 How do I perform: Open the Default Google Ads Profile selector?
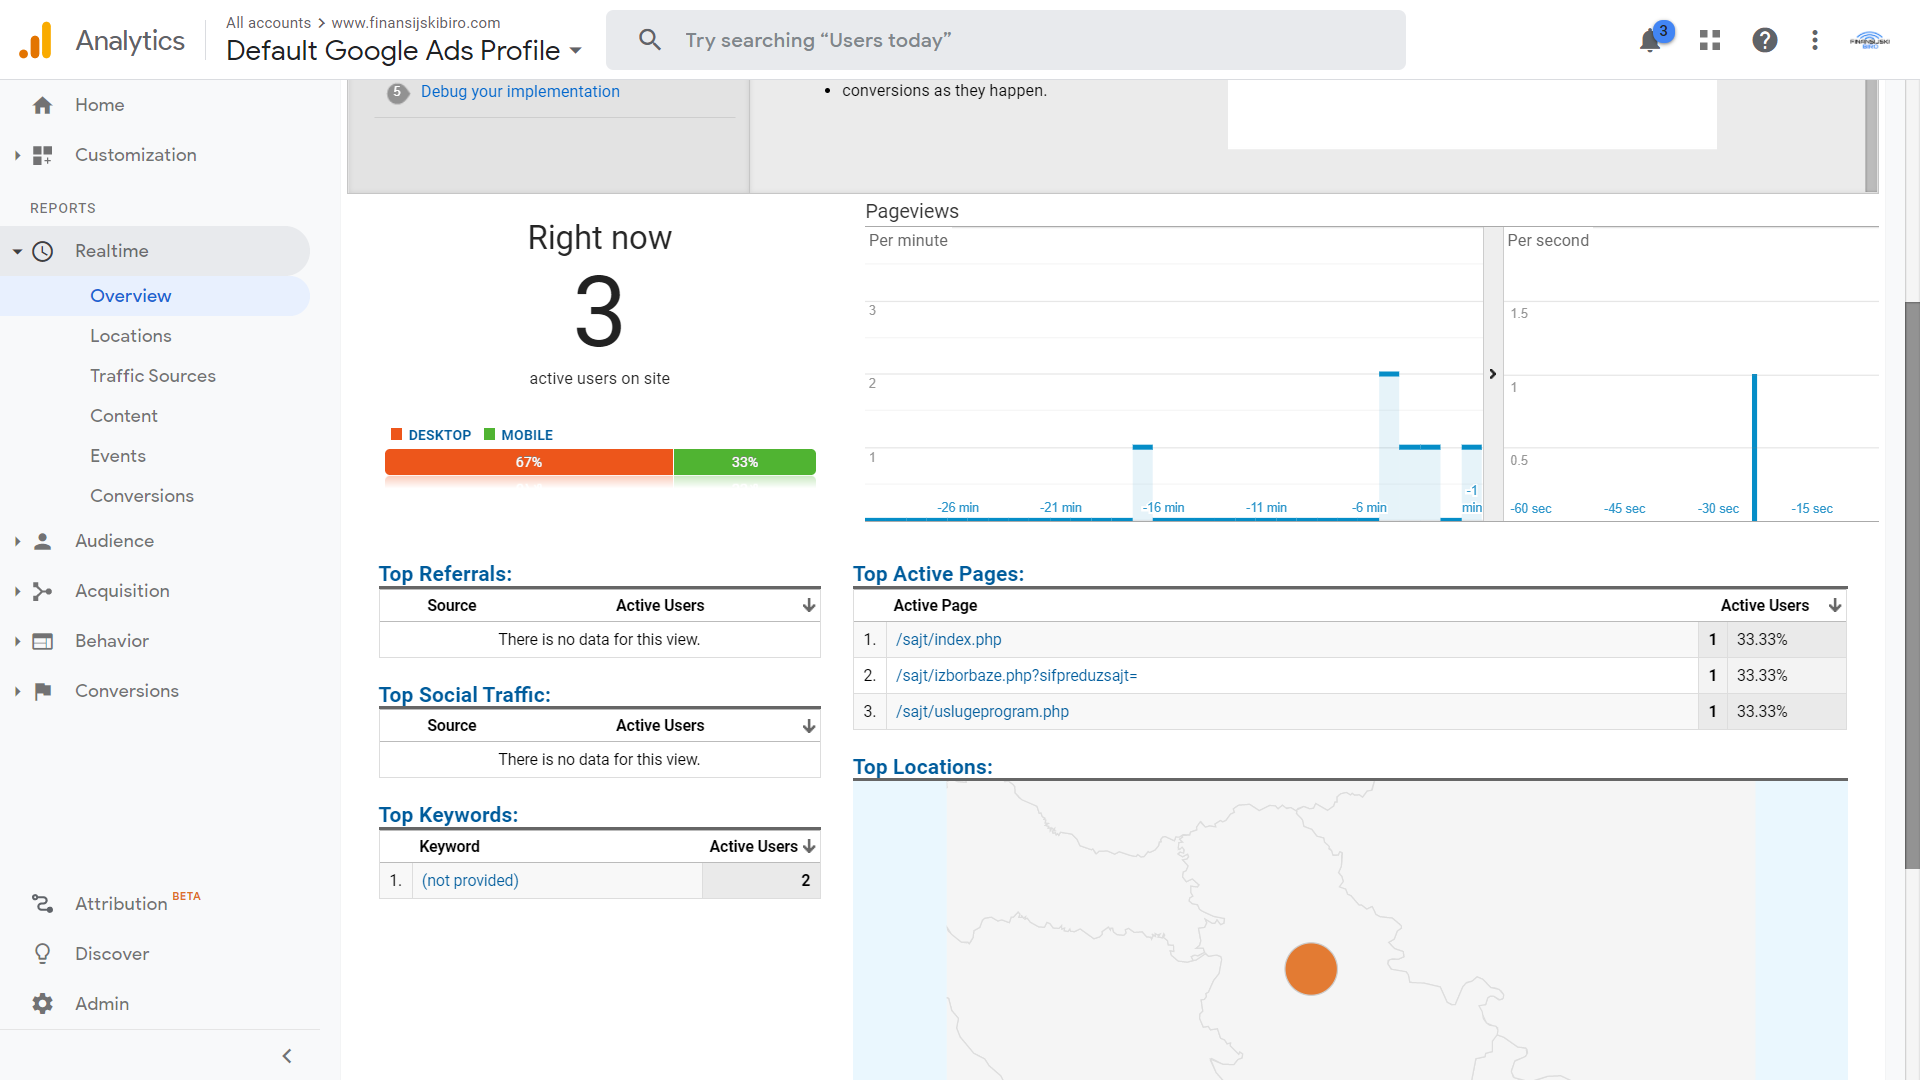tap(575, 51)
